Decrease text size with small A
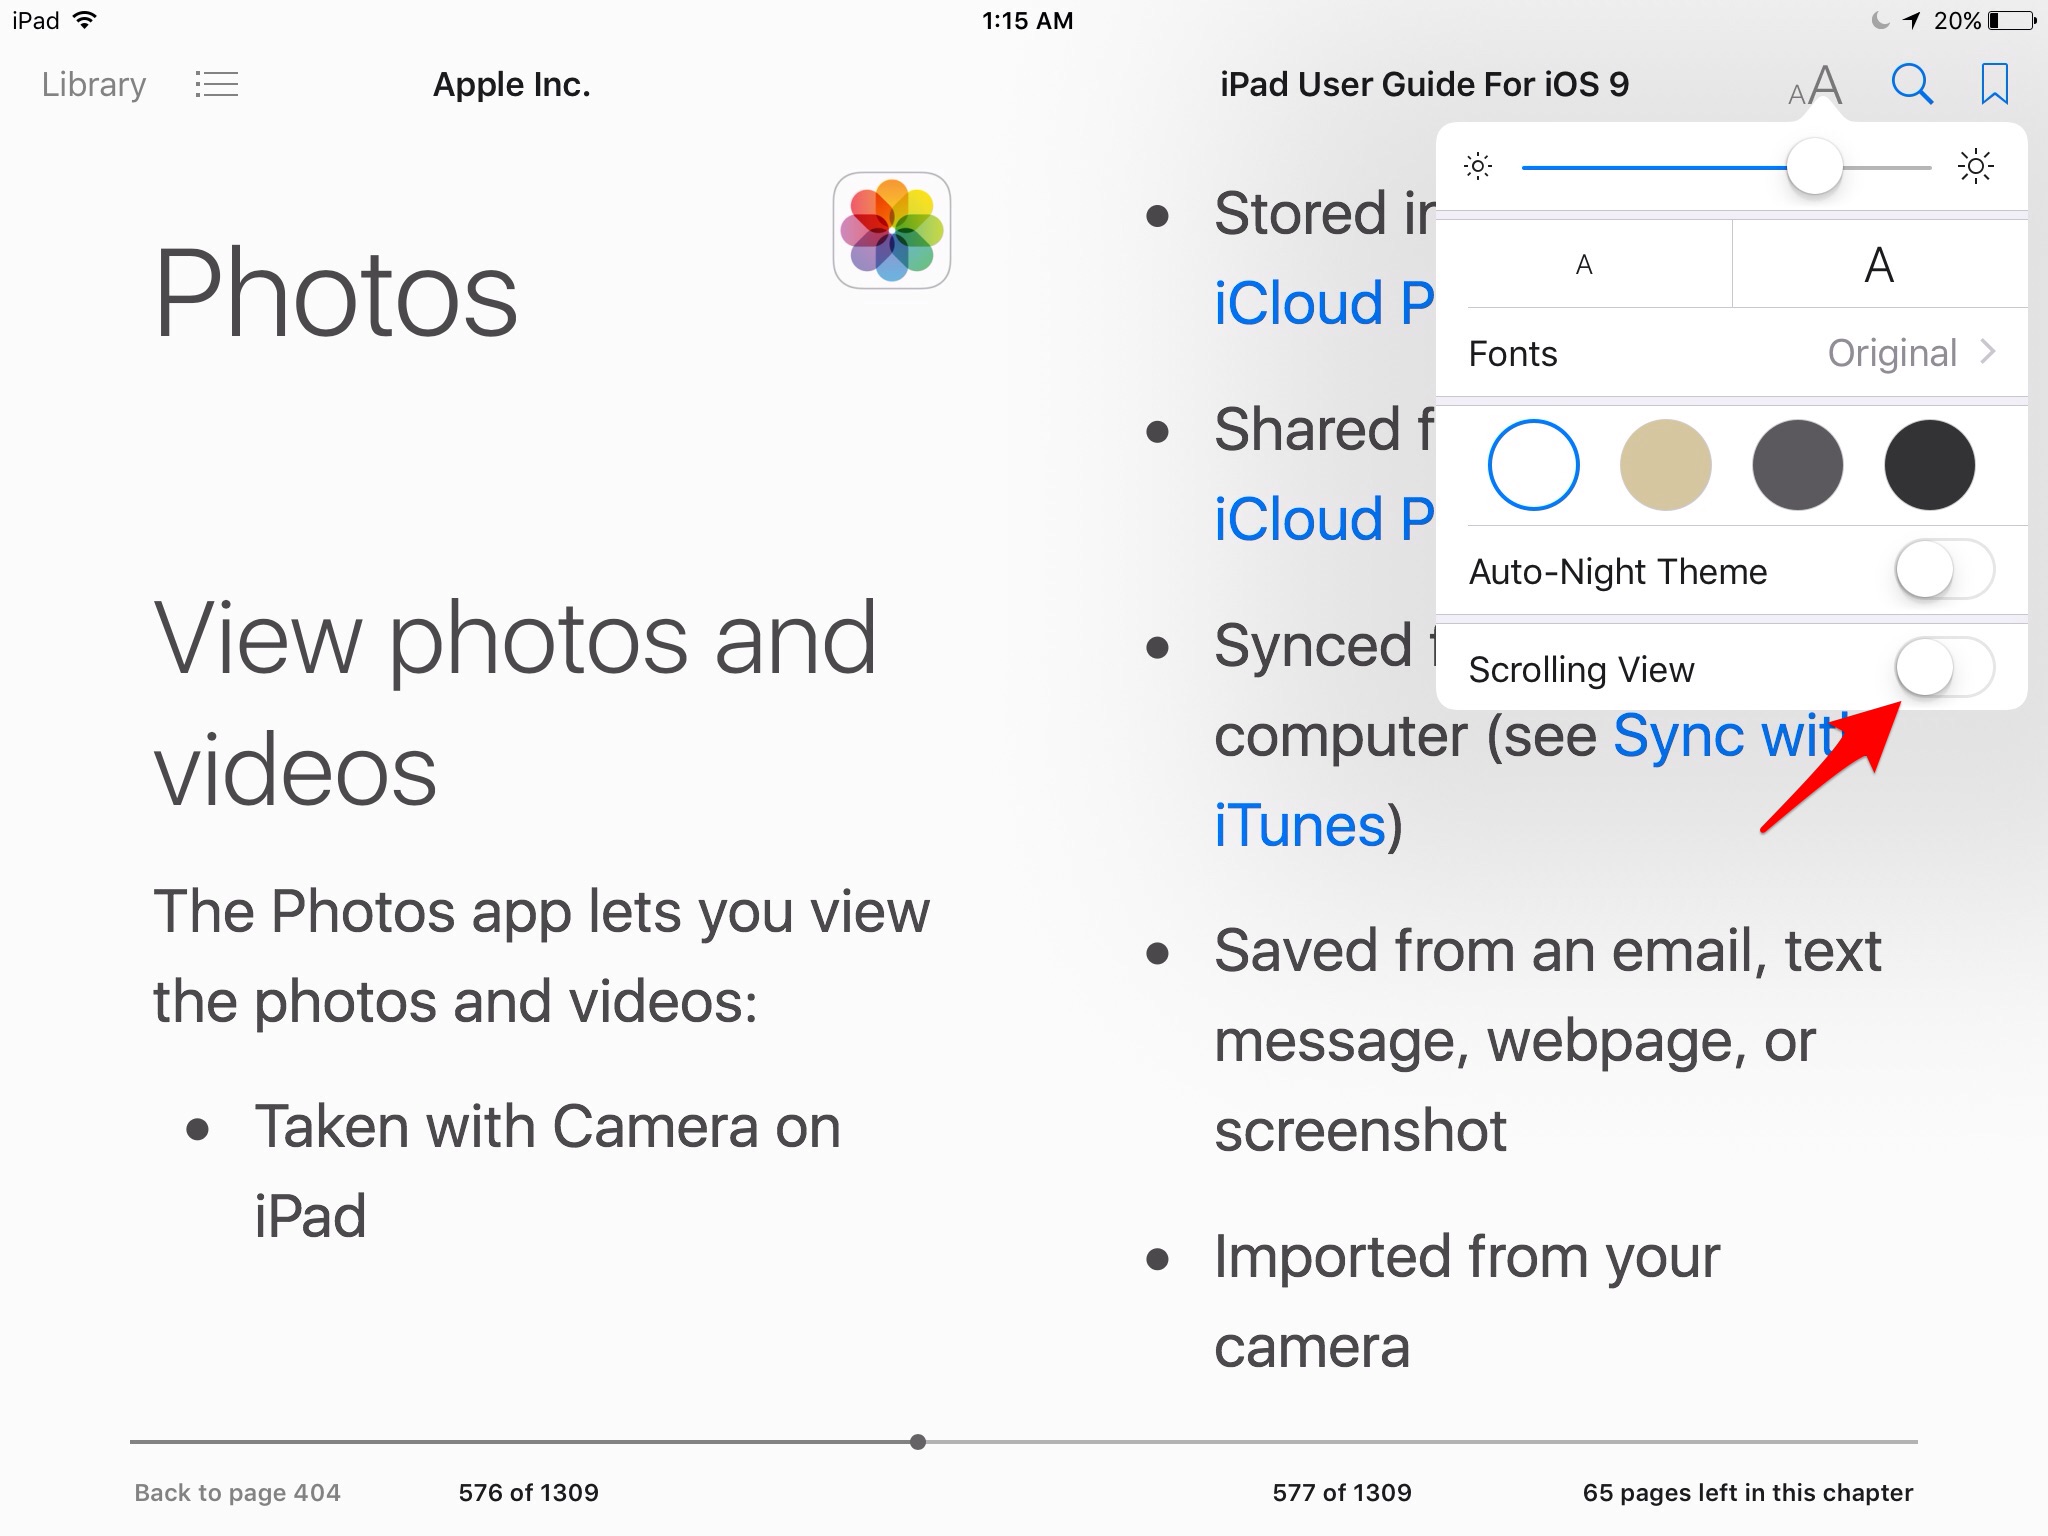This screenshot has height=1536, width=2048. coord(1583,264)
